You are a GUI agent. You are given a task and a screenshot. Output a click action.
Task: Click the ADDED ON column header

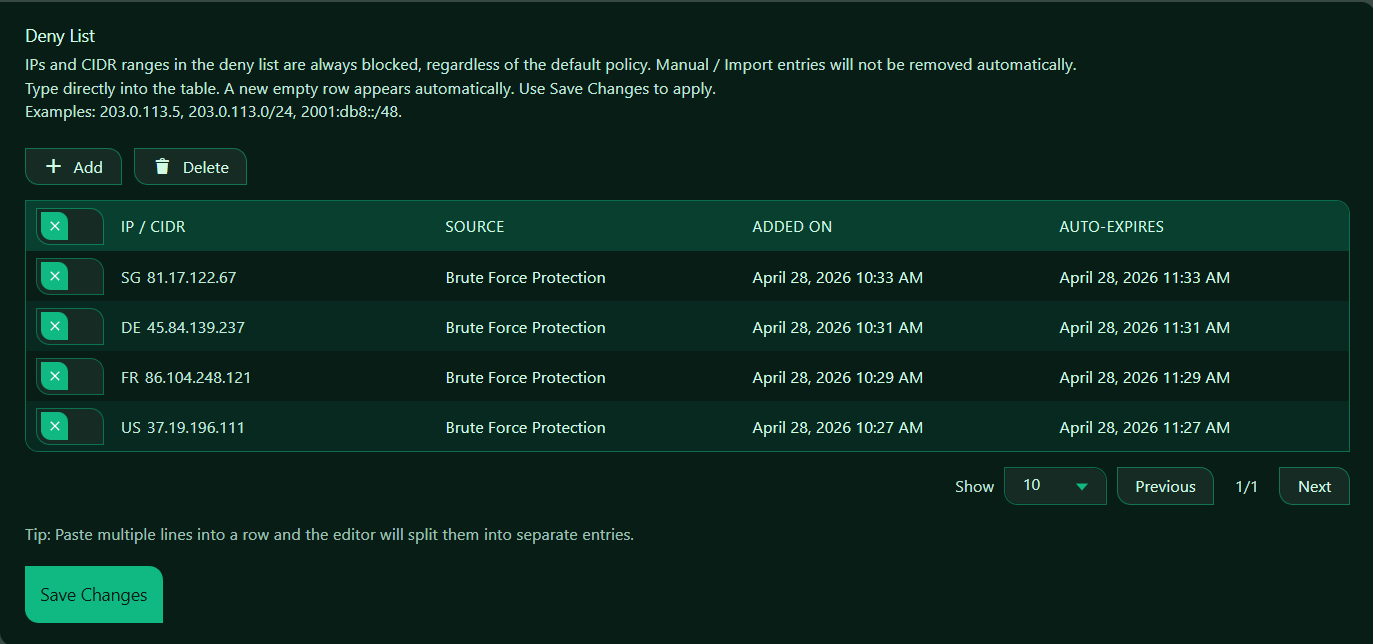point(792,227)
